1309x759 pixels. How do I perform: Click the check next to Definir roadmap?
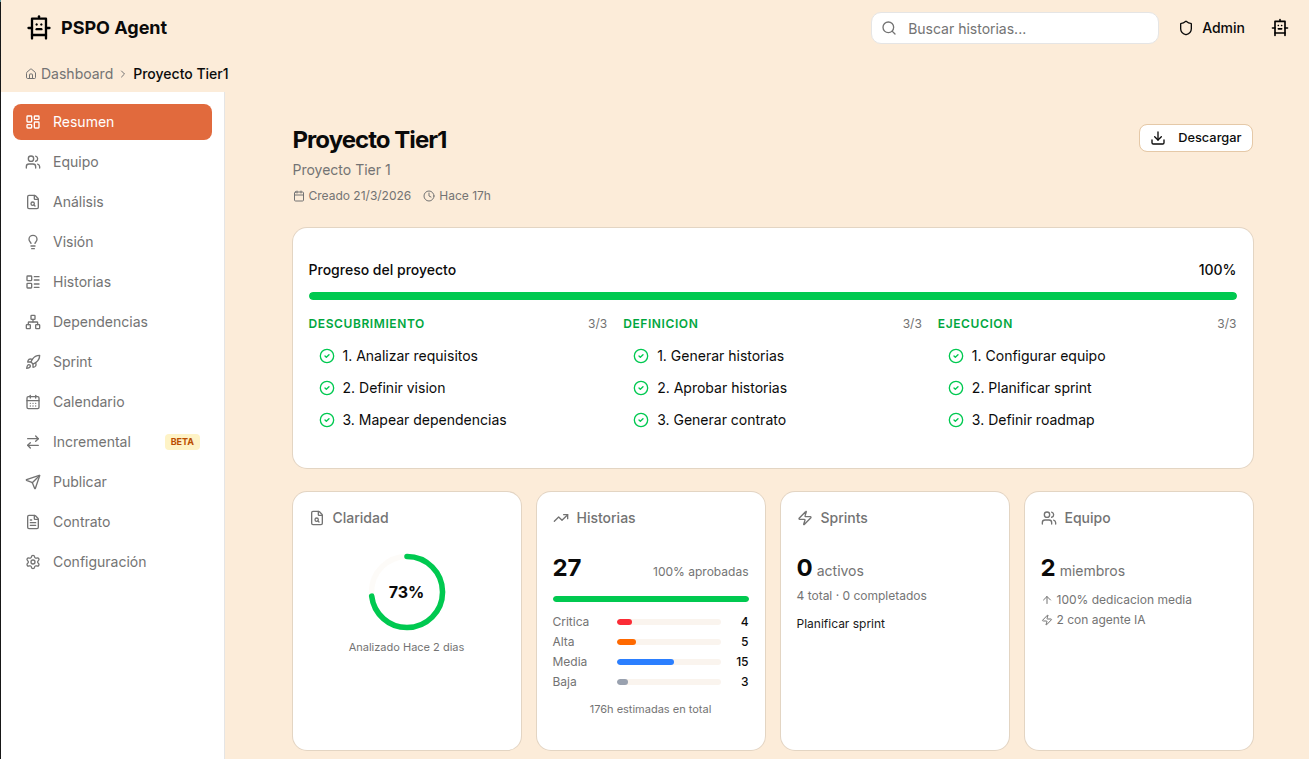click(955, 420)
